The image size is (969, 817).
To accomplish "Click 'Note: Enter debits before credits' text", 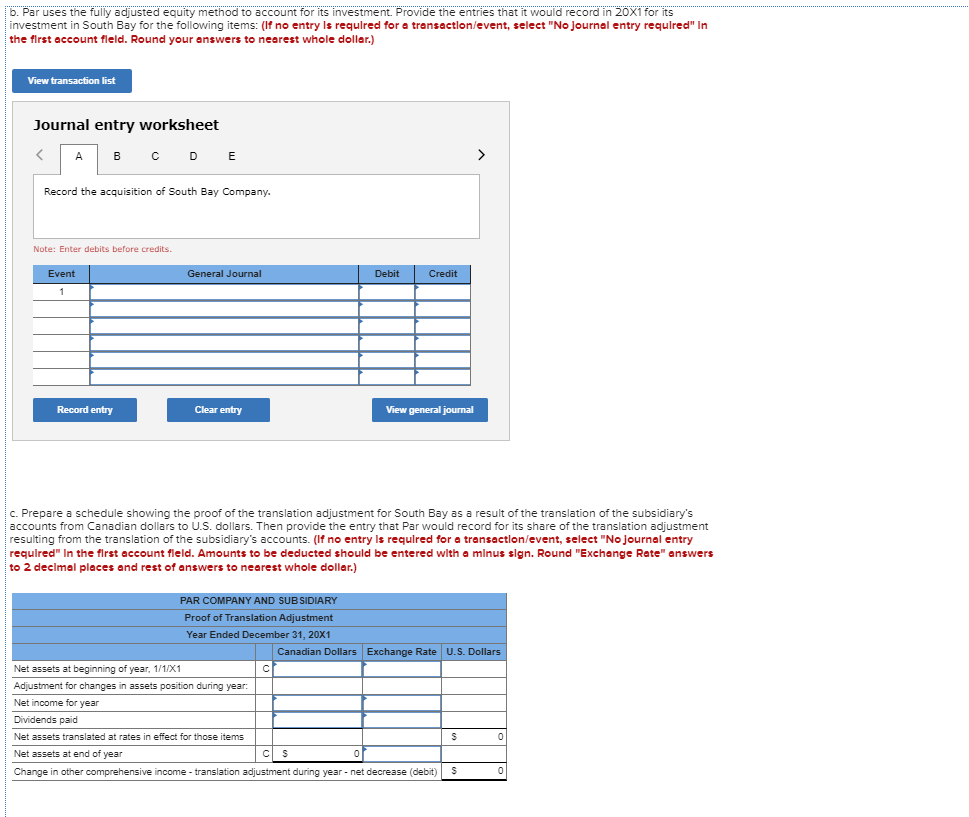I will click(103, 249).
